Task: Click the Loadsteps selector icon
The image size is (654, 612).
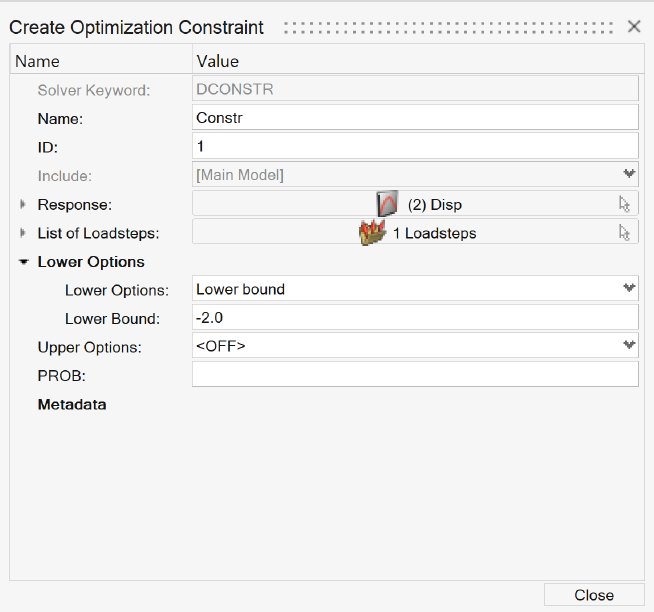Action: click(372, 233)
